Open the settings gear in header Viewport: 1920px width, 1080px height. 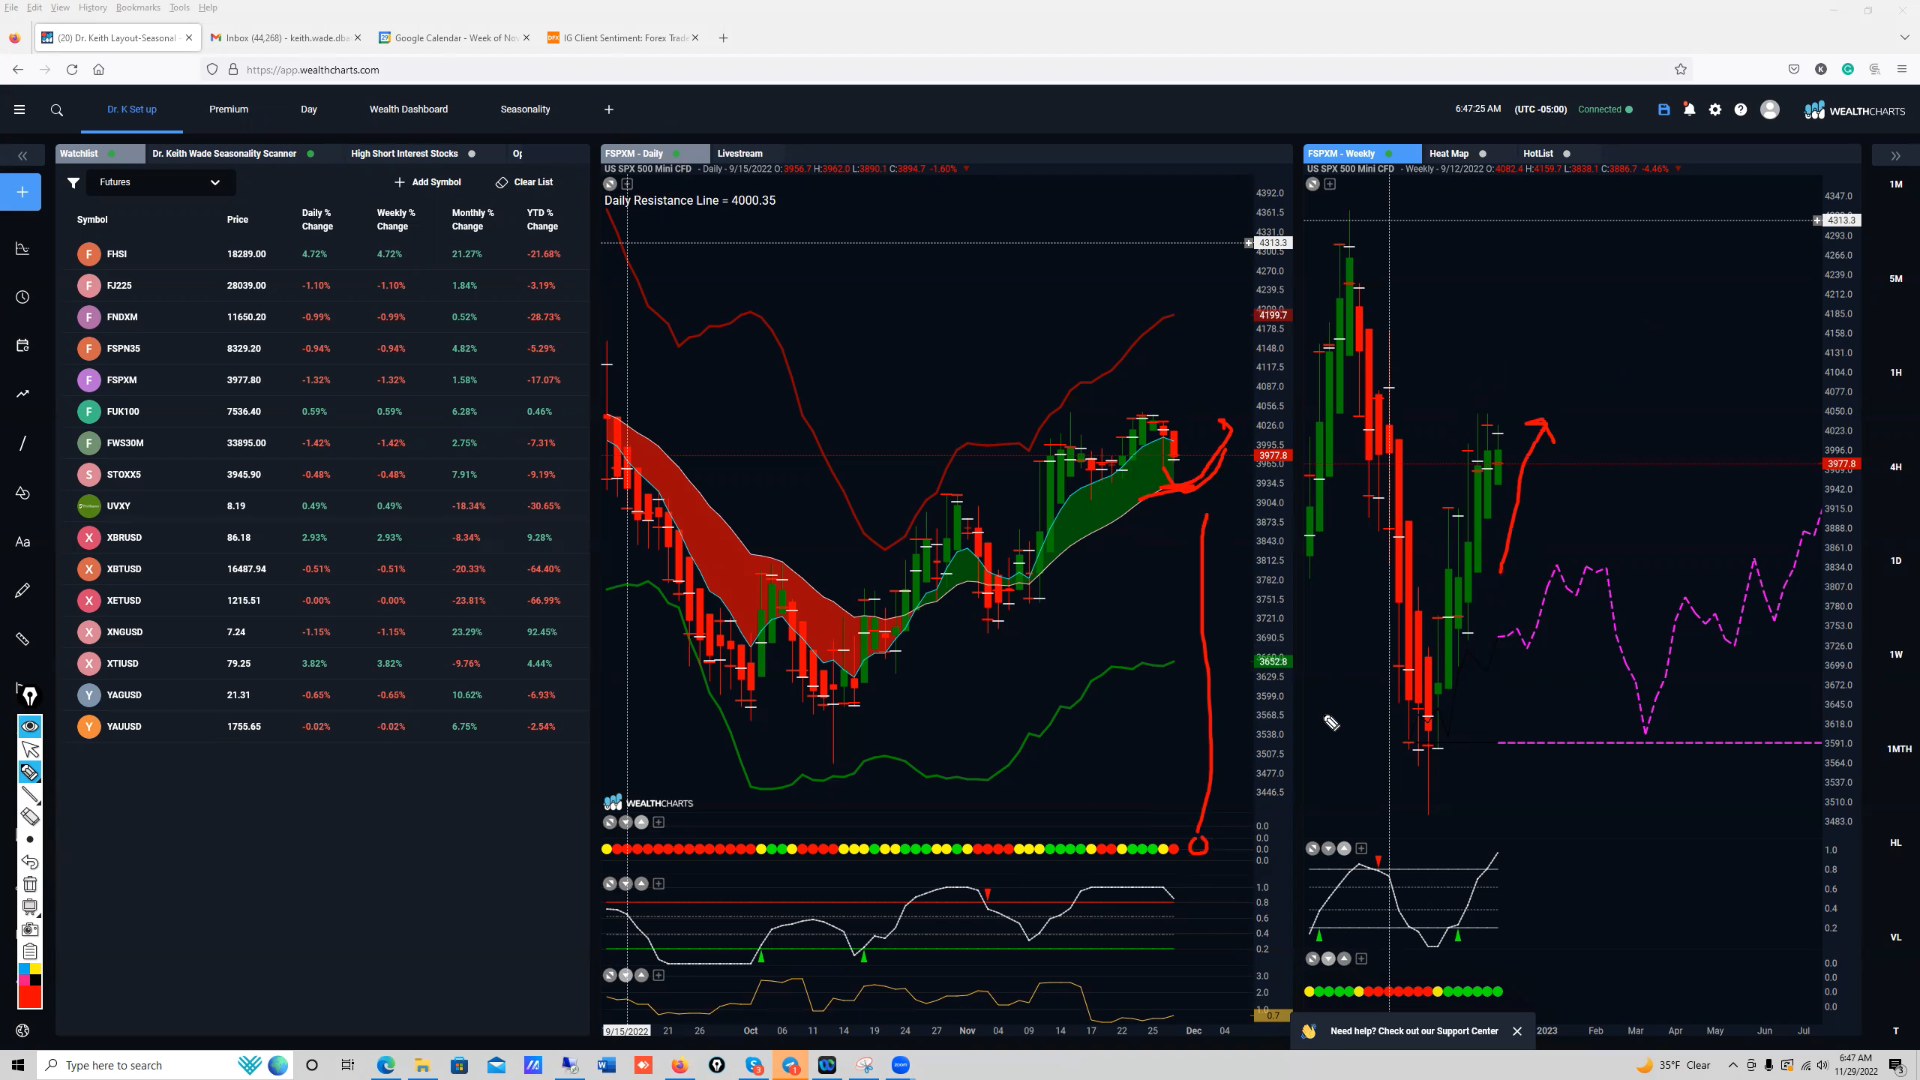(x=1715, y=110)
